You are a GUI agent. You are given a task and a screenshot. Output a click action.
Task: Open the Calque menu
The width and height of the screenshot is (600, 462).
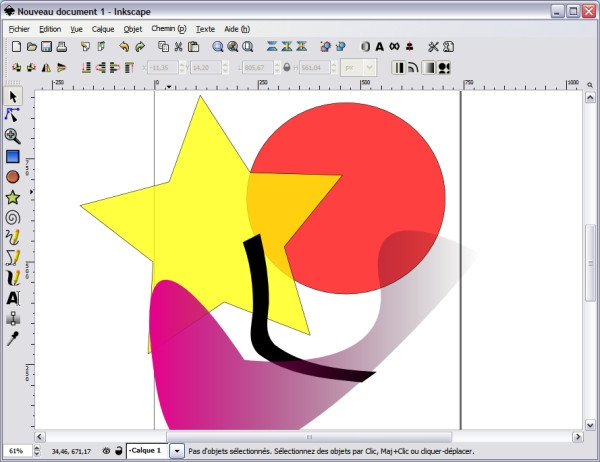coord(103,29)
